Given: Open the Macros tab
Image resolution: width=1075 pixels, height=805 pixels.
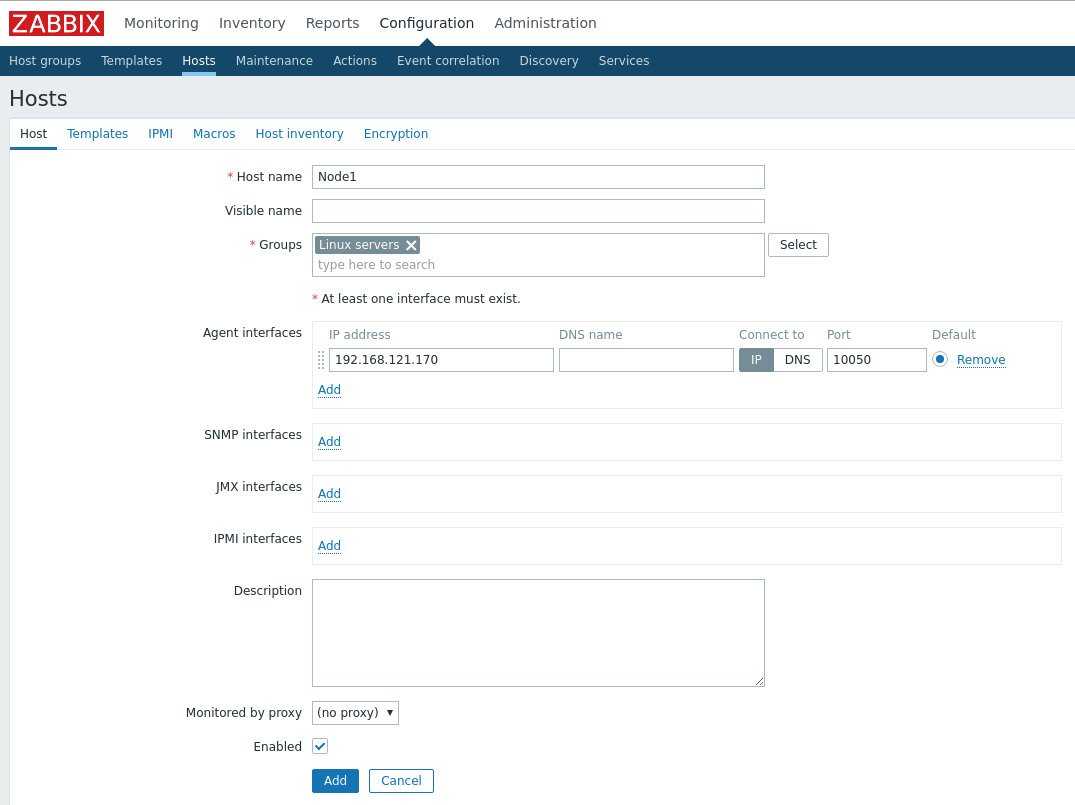Looking at the screenshot, I should (214, 134).
